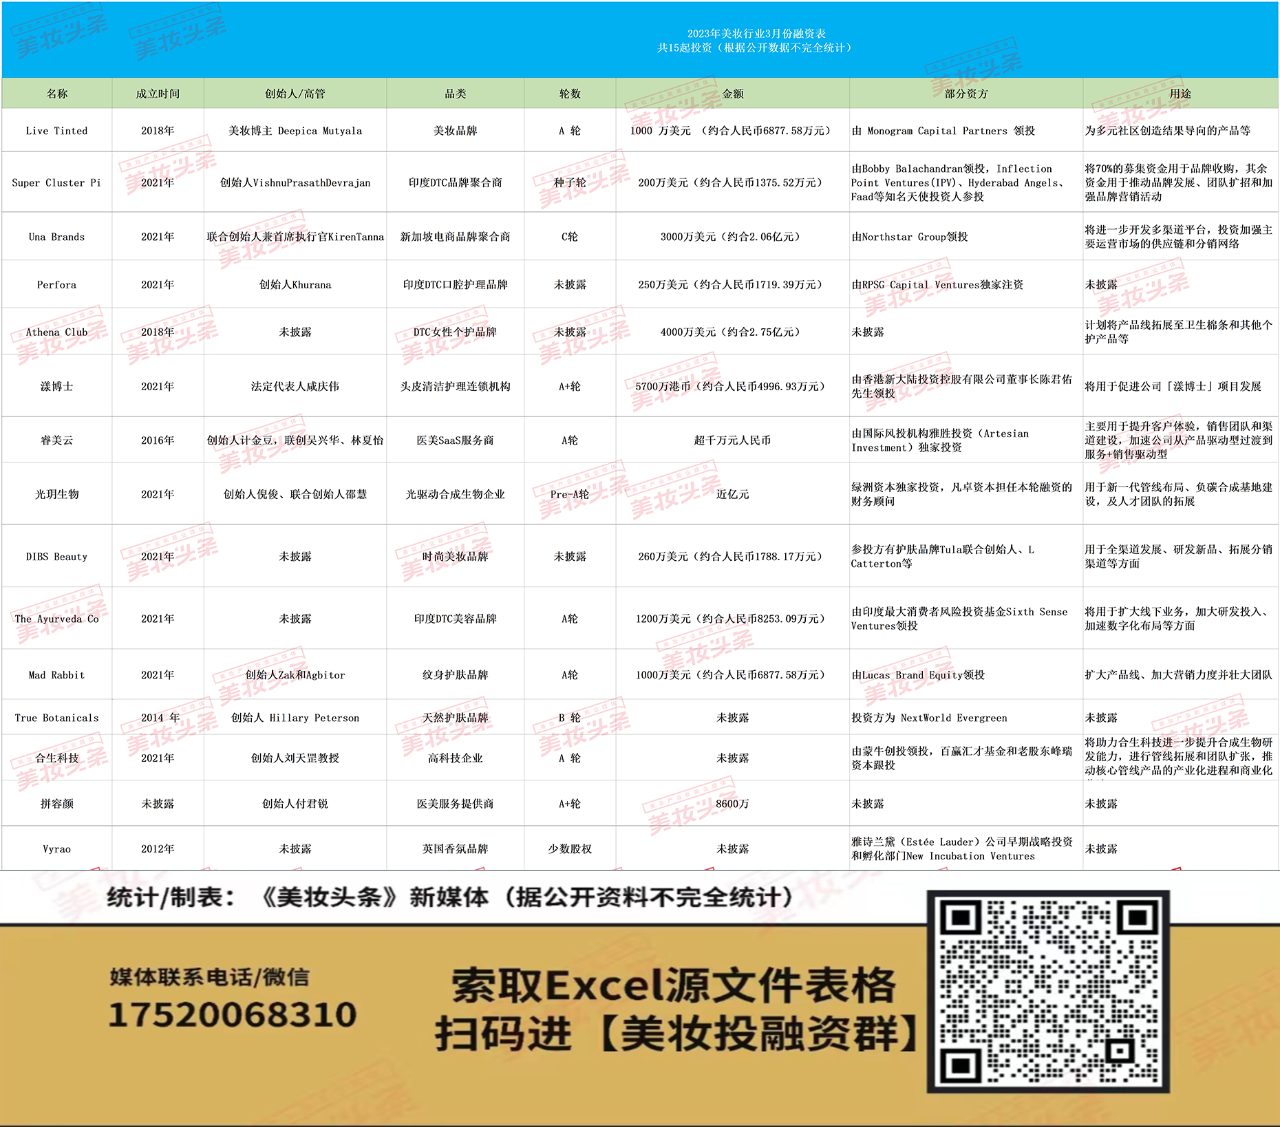Image resolution: width=1280 pixels, height=1127 pixels.
Task: Click the phone number 17520068310
Action: (x=232, y=1015)
